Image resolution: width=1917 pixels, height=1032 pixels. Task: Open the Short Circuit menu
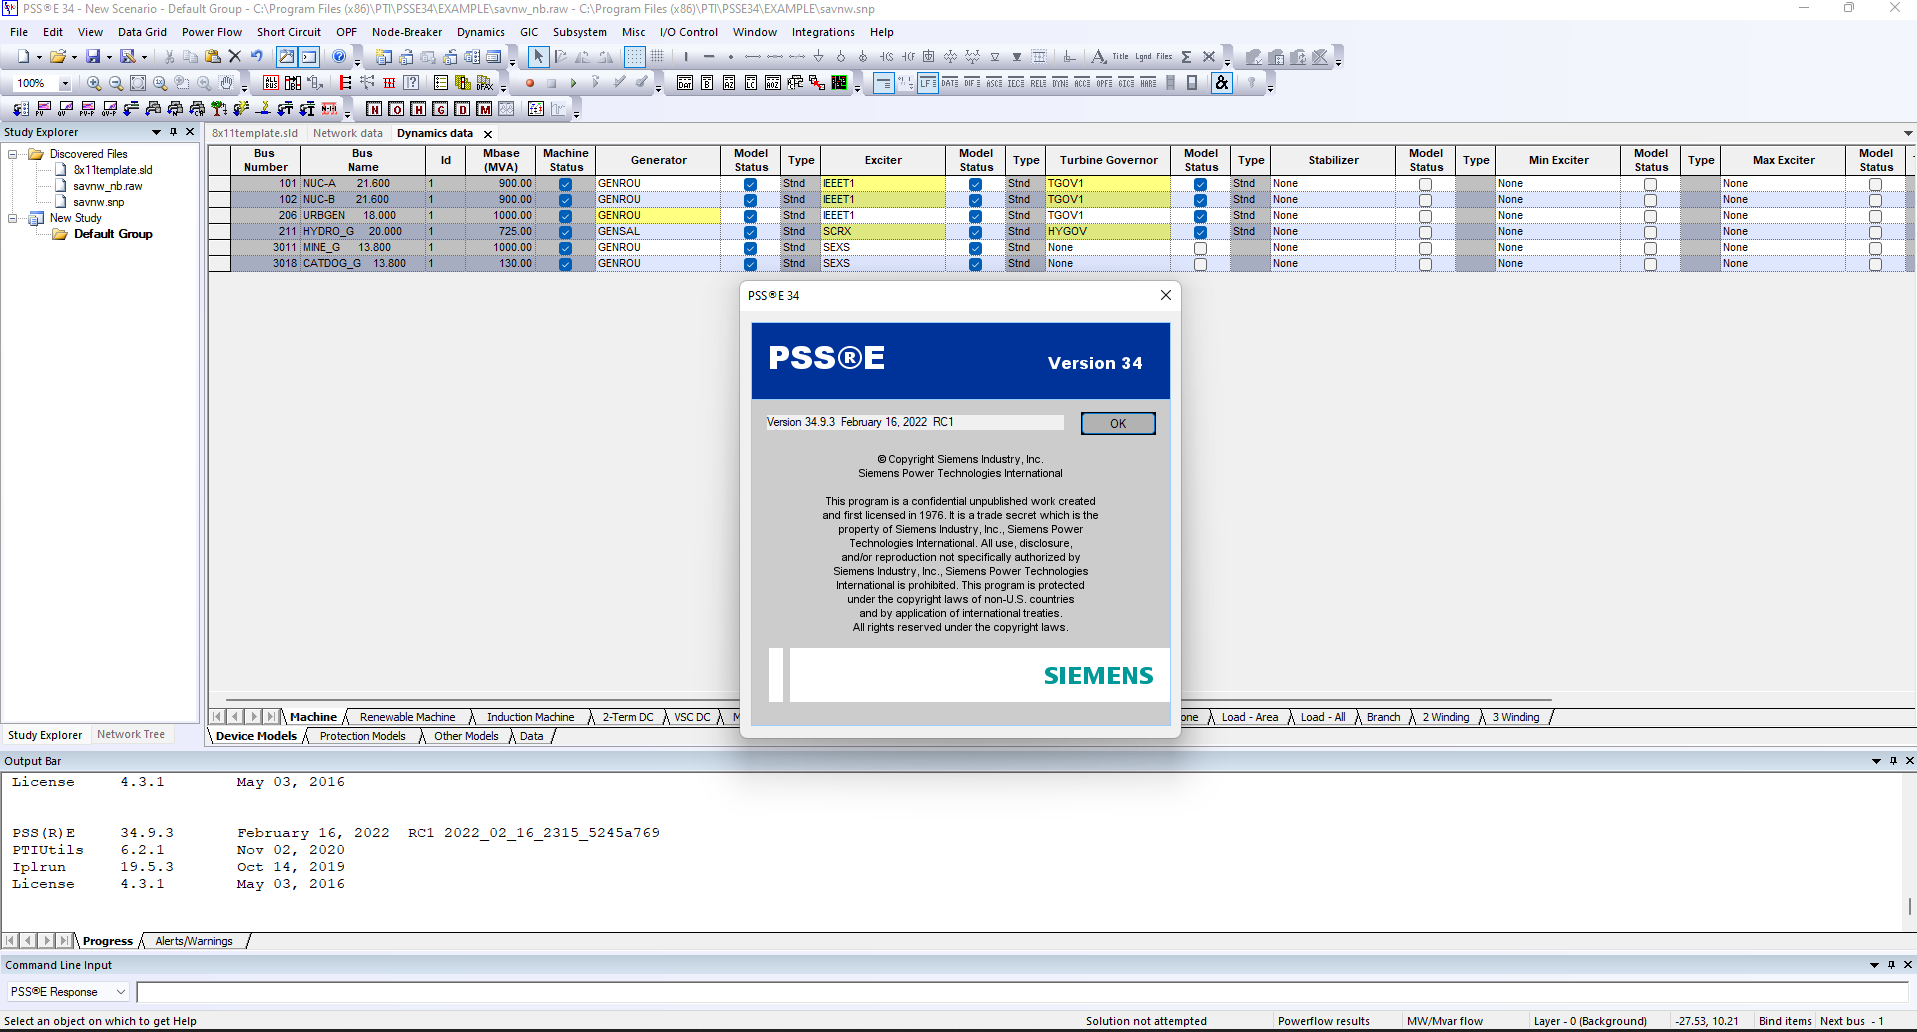pos(289,32)
